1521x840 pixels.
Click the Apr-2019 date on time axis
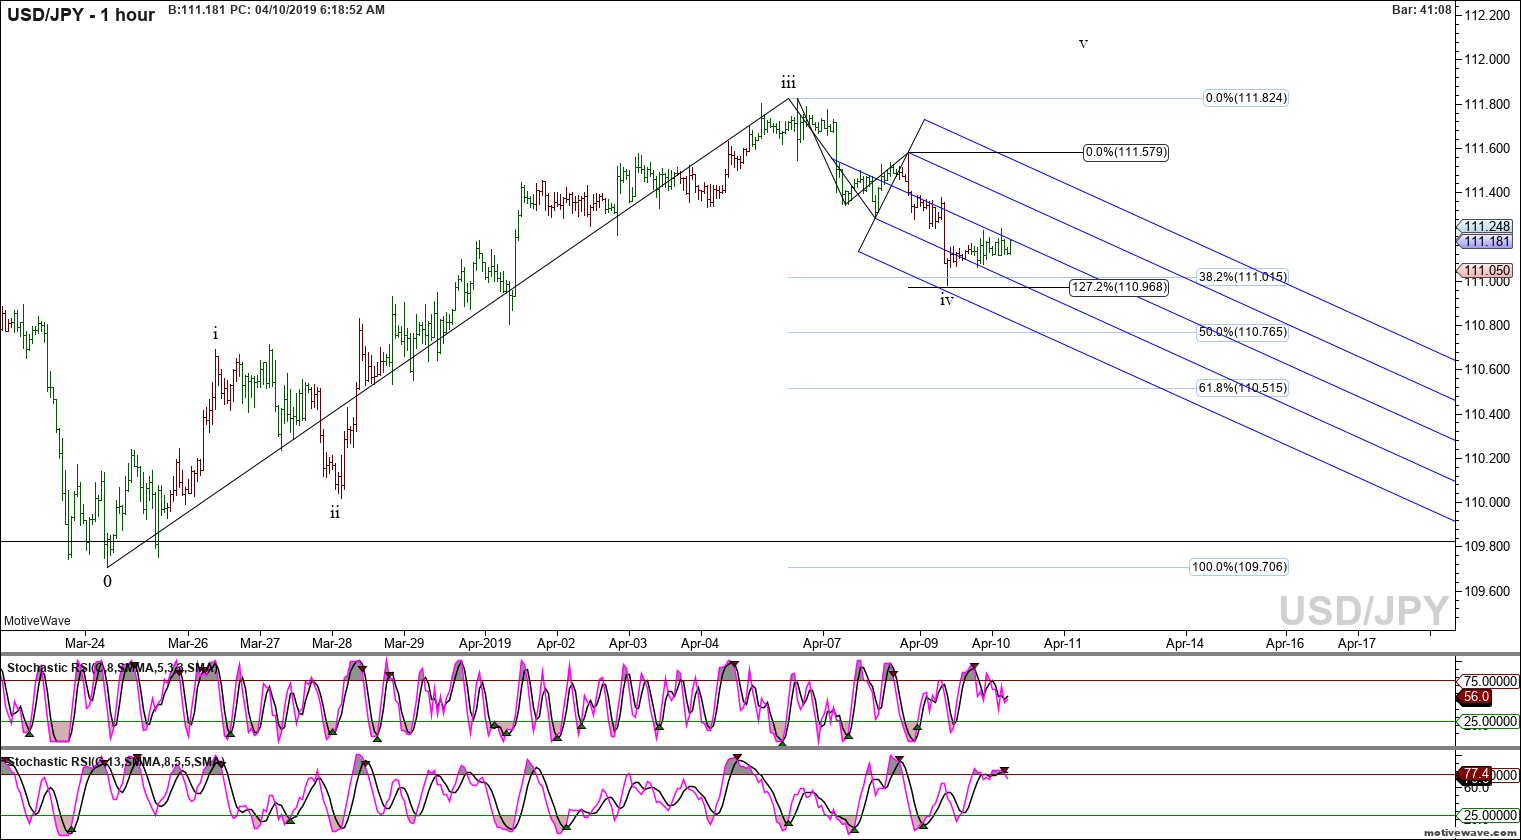pos(485,643)
